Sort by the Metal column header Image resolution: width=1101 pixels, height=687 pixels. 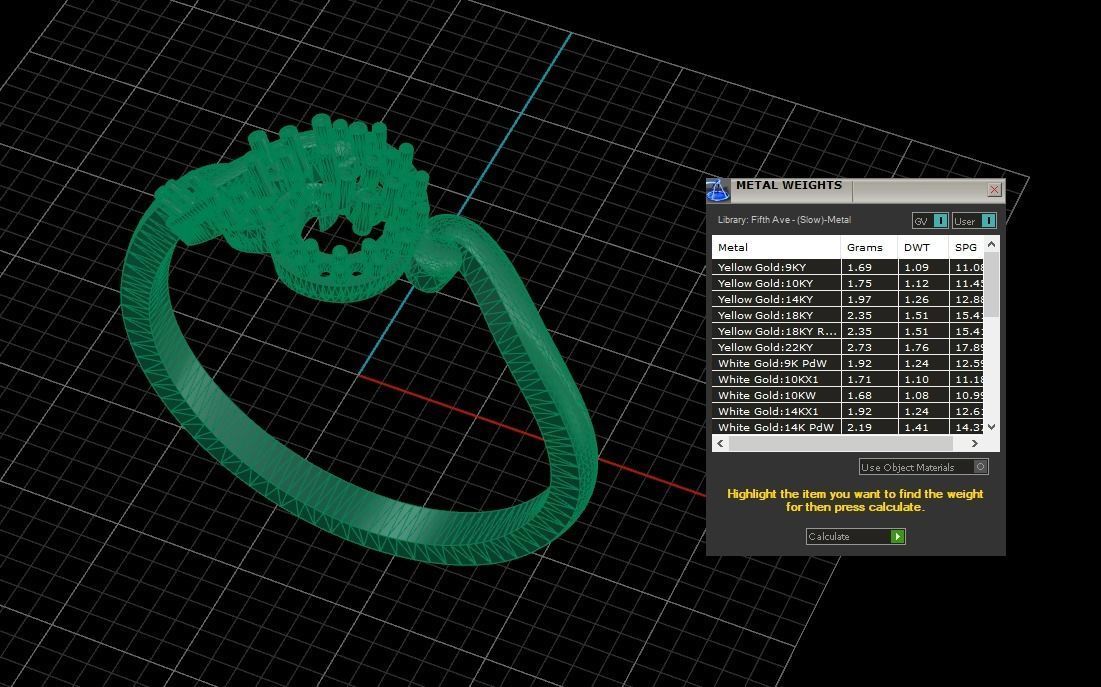(776, 247)
